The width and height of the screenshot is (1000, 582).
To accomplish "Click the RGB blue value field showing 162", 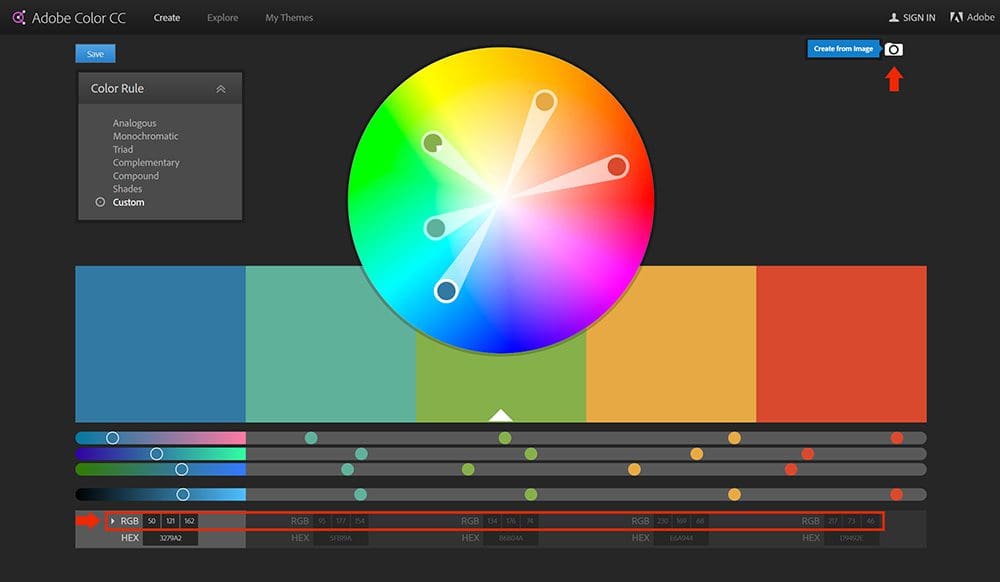I will pyautogui.click(x=189, y=521).
